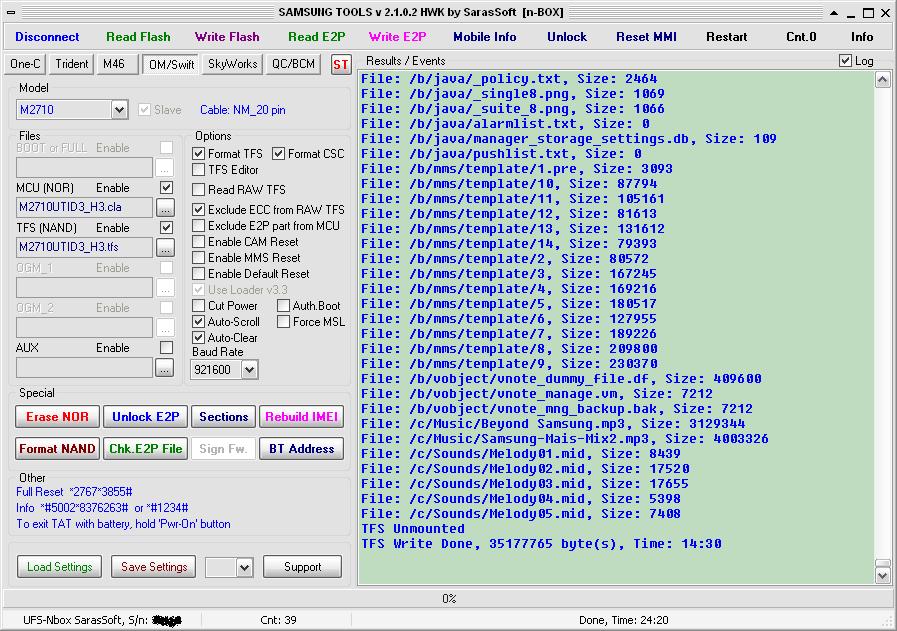This screenshot has width=897, height=631.
Task: Click the Format NAND button
Action: click(57, 449)
